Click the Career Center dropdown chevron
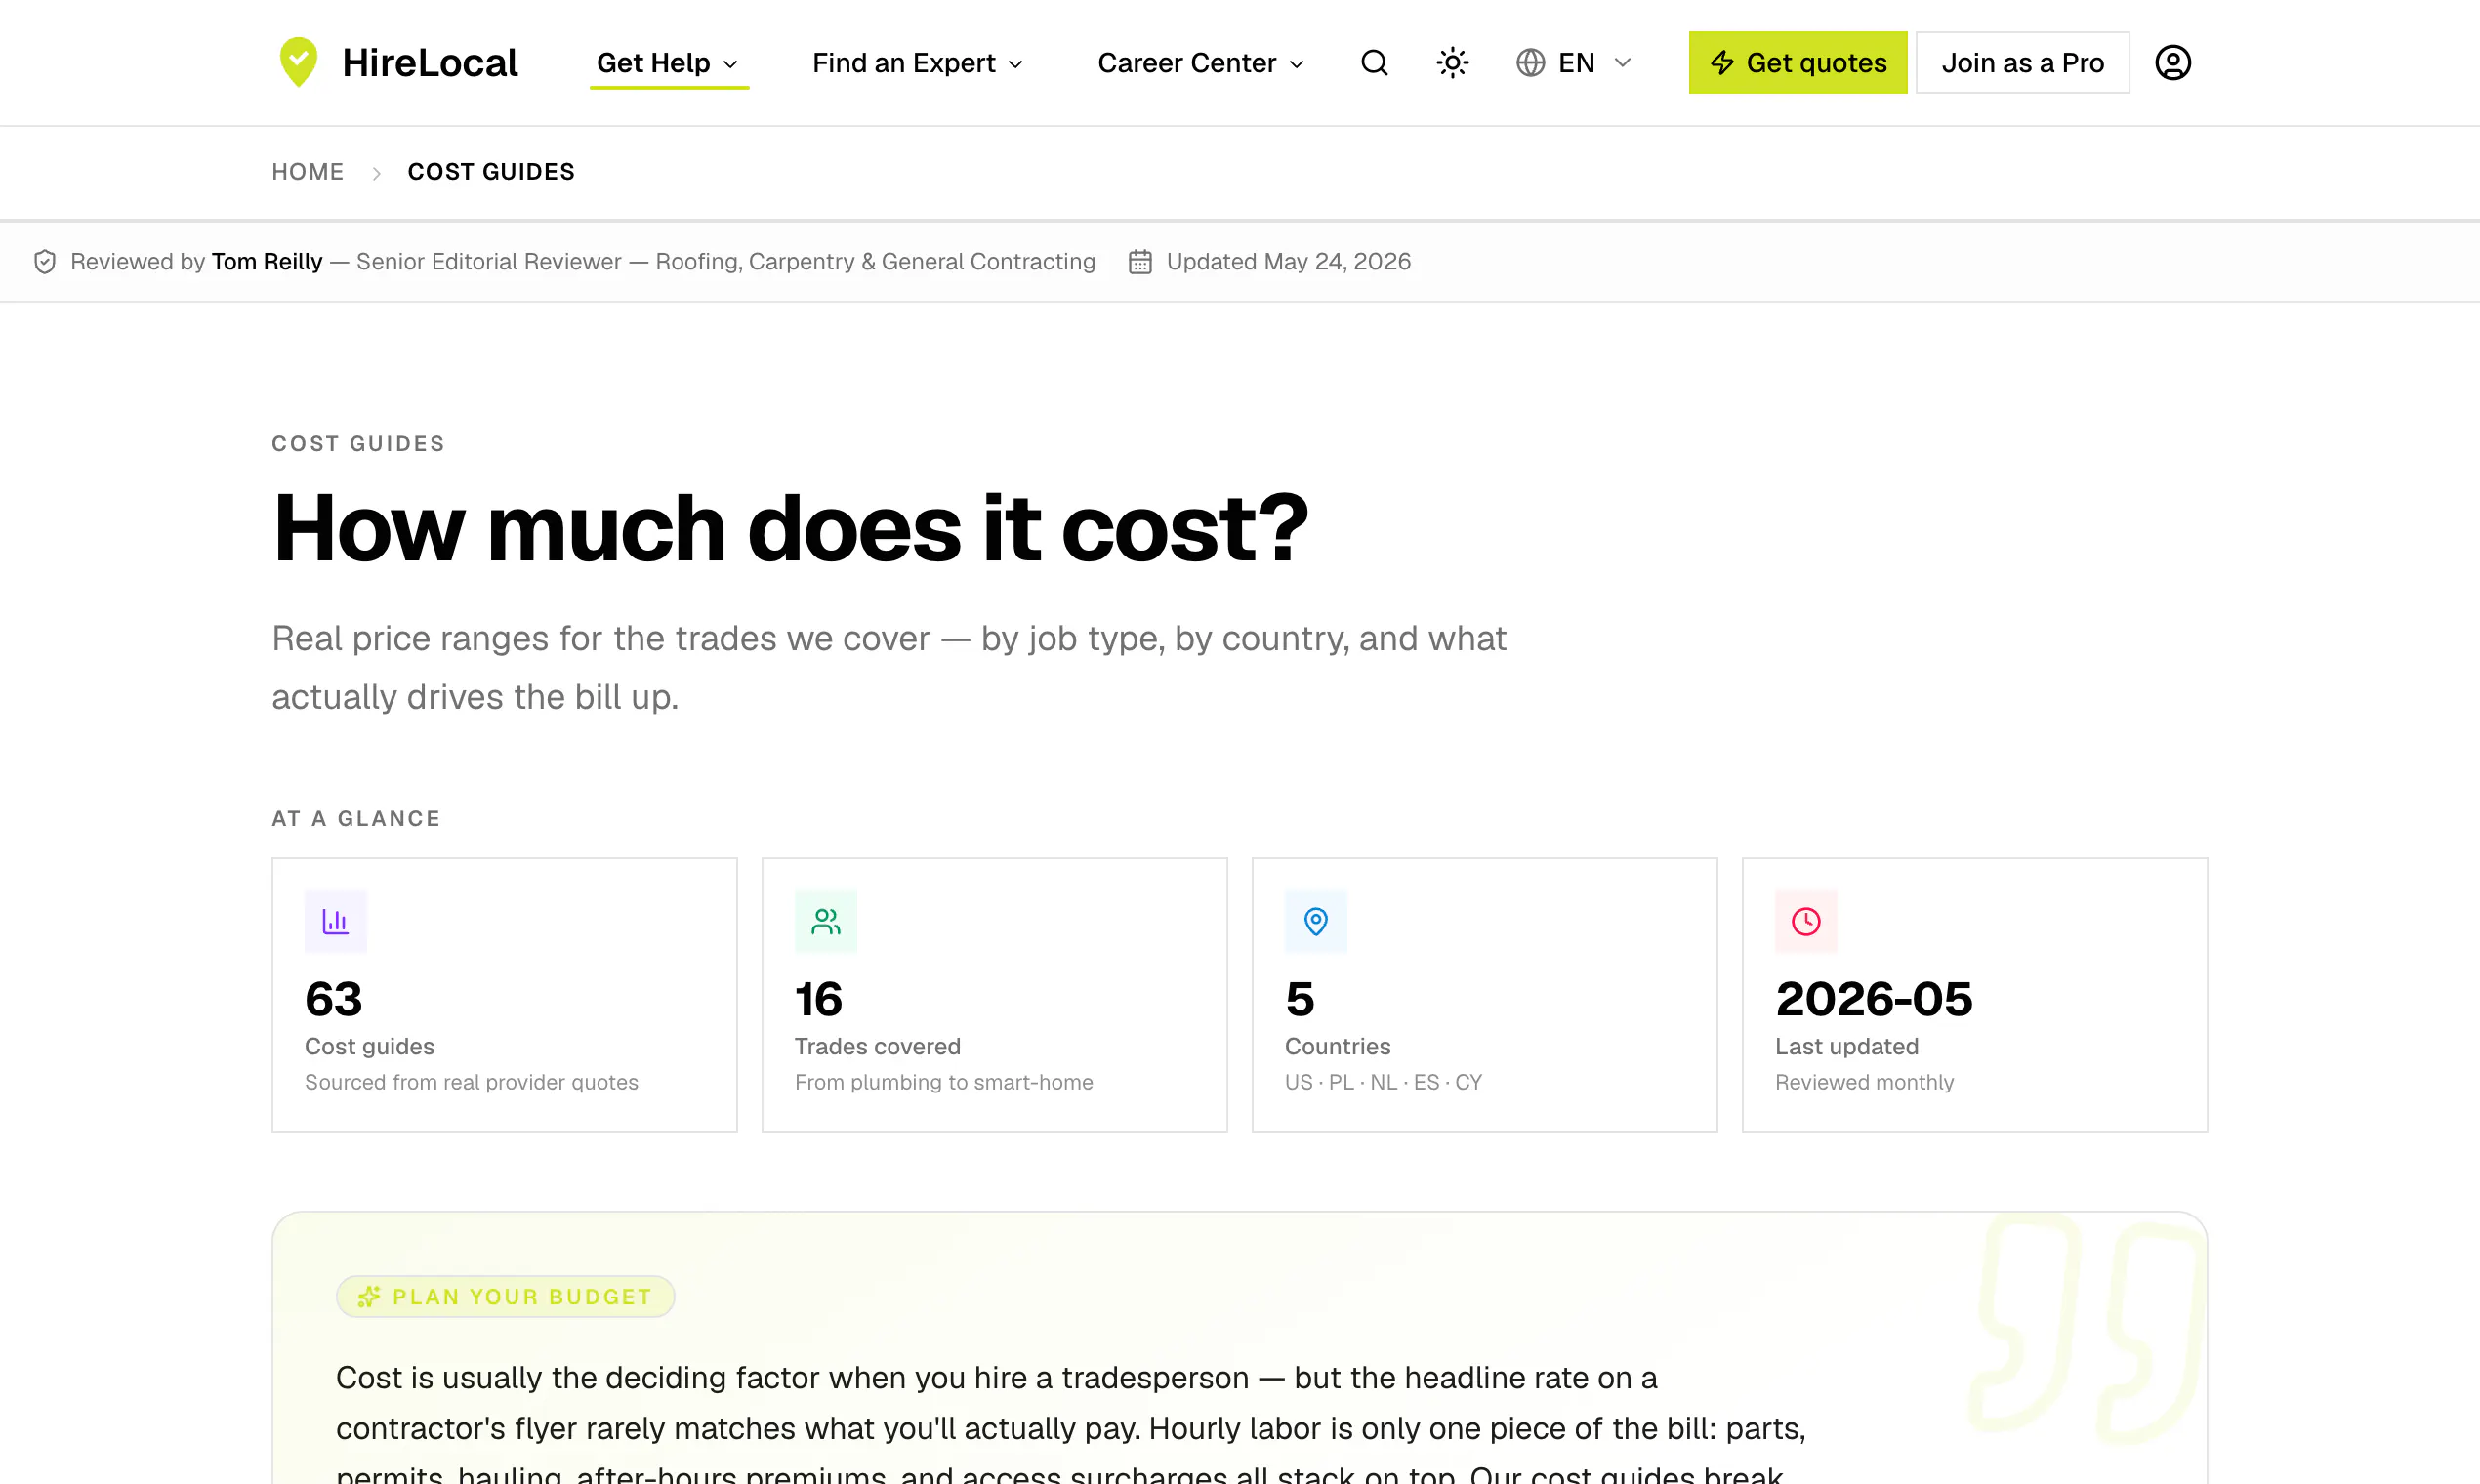The width and height of the screenshot is (2480, 1484). click(x=1297, y=64)
